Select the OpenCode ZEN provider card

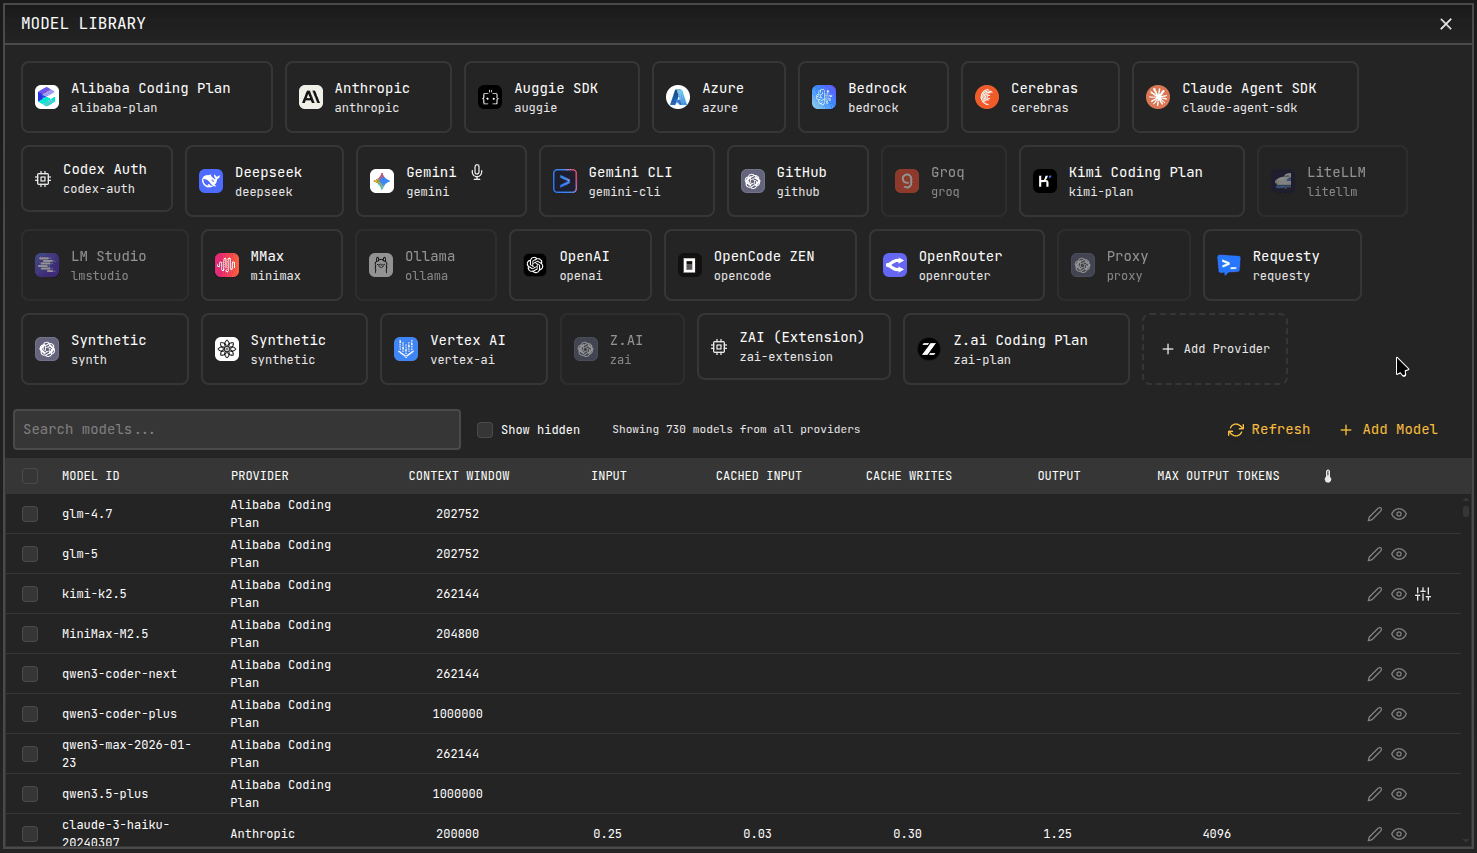pyautogui.click(x=760, y=265)
